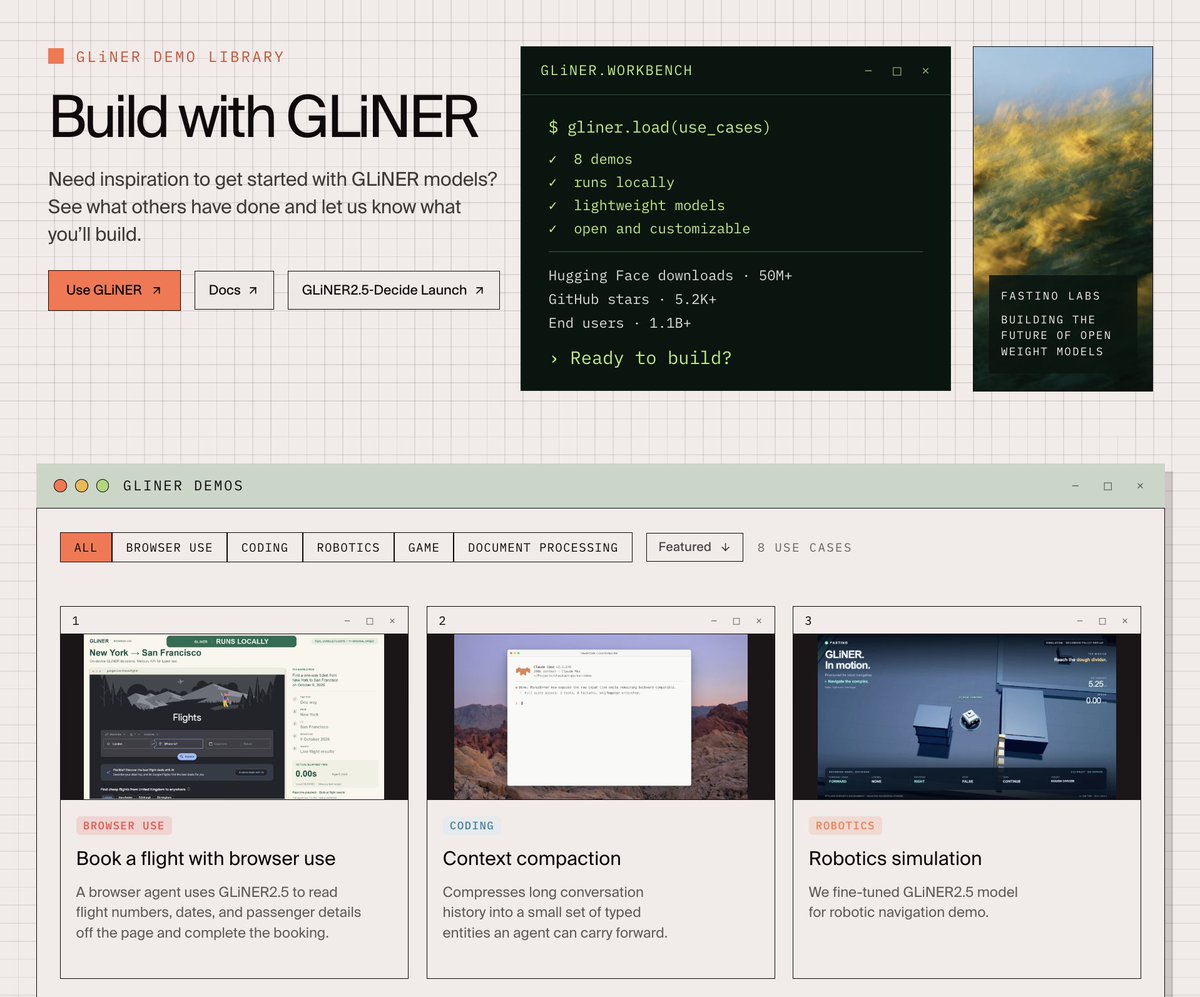Click the 'open and customizable' checklist line
The height and width of the screenshot is (997, 1200).
point(650,228)
